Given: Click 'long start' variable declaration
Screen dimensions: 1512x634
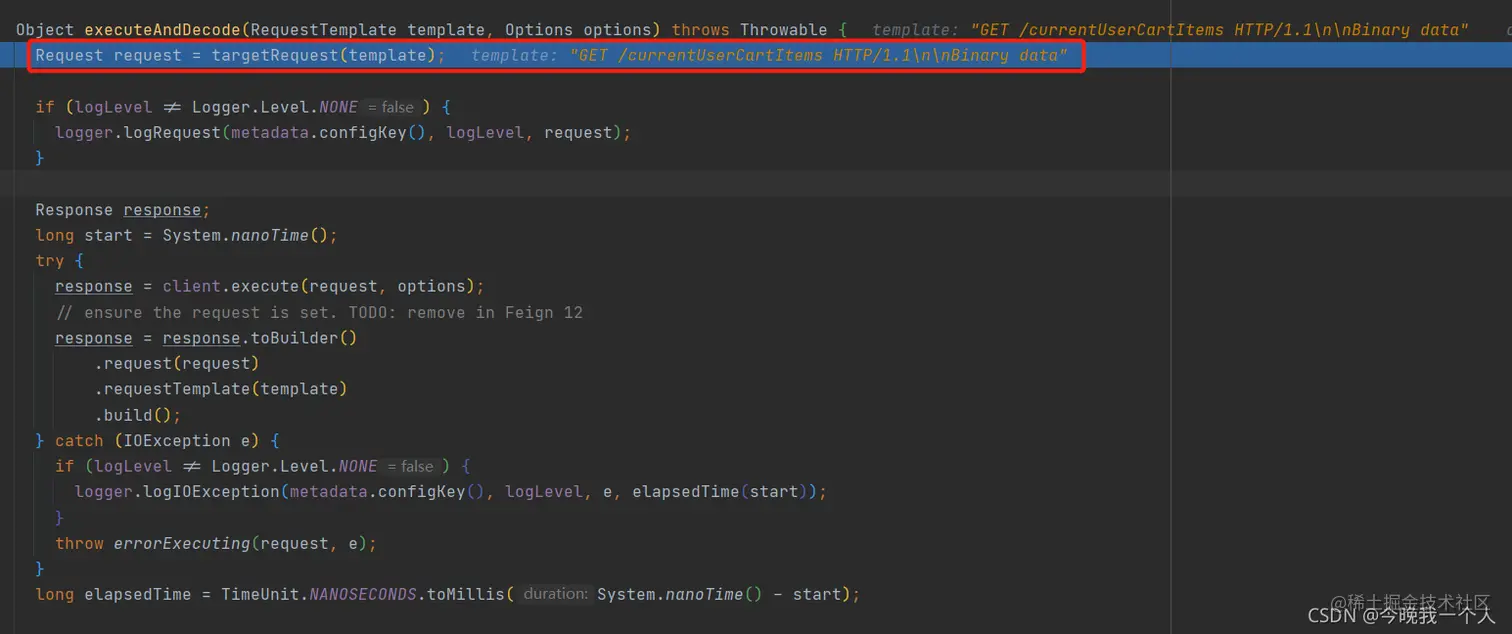Looking at the screenshot, I should click(84, 235).
